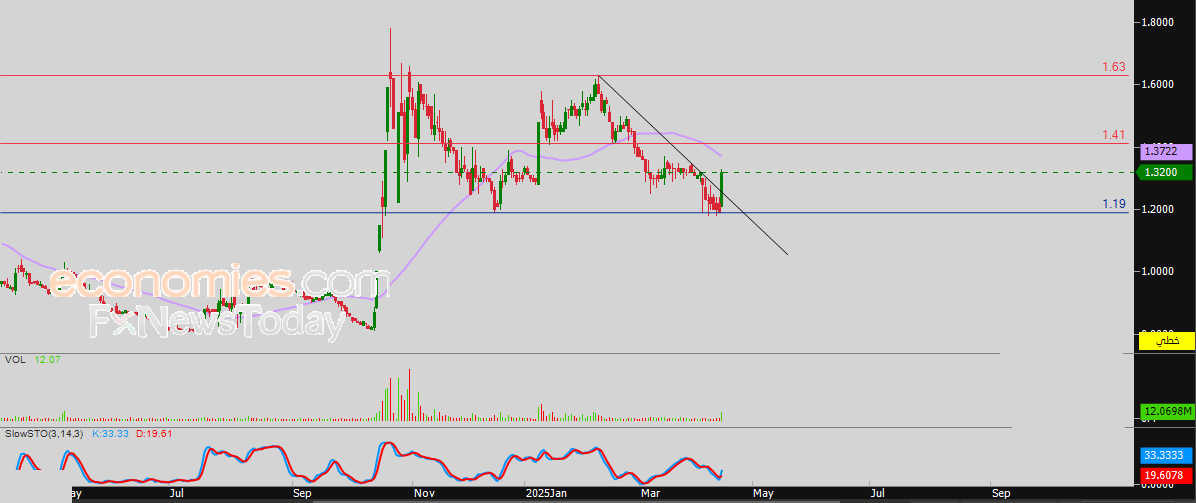
Task: Click the Nov marker on the time axis
Action: click(424, 493)
